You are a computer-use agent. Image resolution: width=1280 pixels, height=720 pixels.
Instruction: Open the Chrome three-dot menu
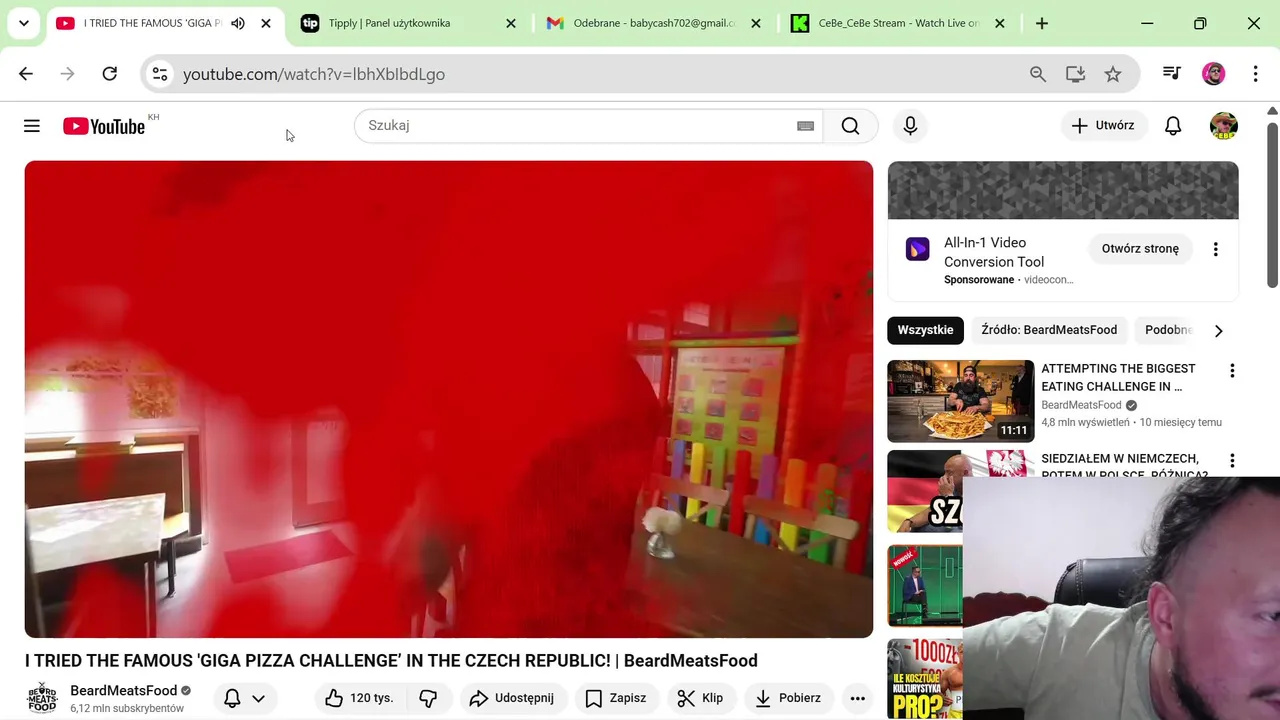(1255, 74)
